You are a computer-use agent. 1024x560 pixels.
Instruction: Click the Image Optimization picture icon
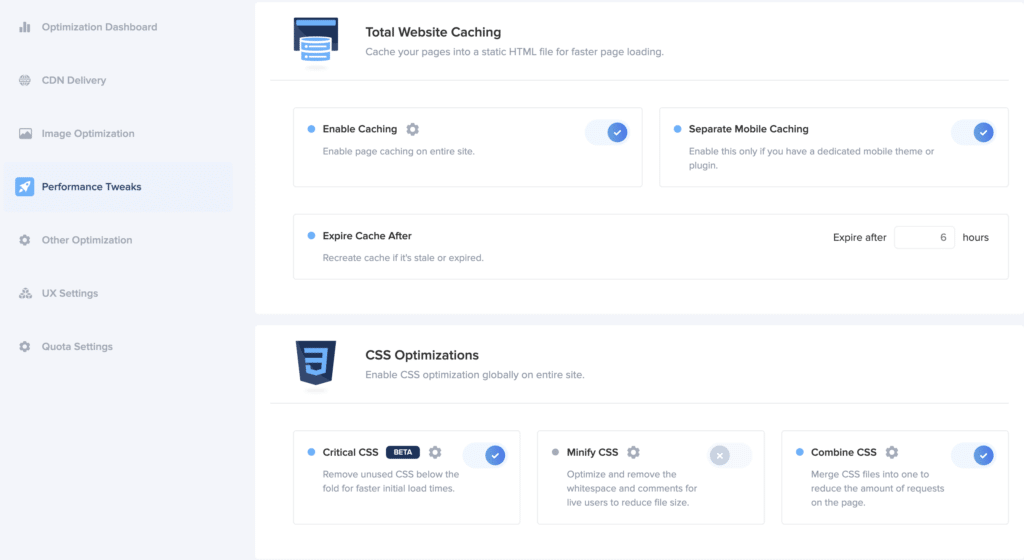point(25,134)
